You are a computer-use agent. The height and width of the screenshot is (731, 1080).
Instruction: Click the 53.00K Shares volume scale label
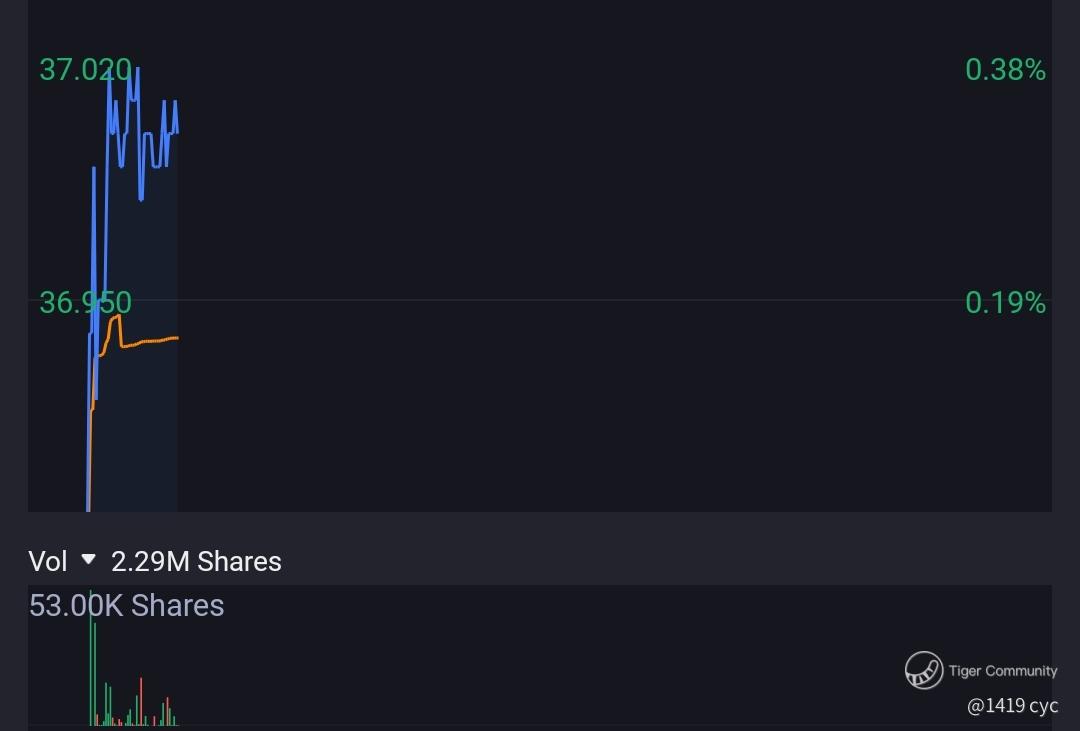tap(126, 605)
